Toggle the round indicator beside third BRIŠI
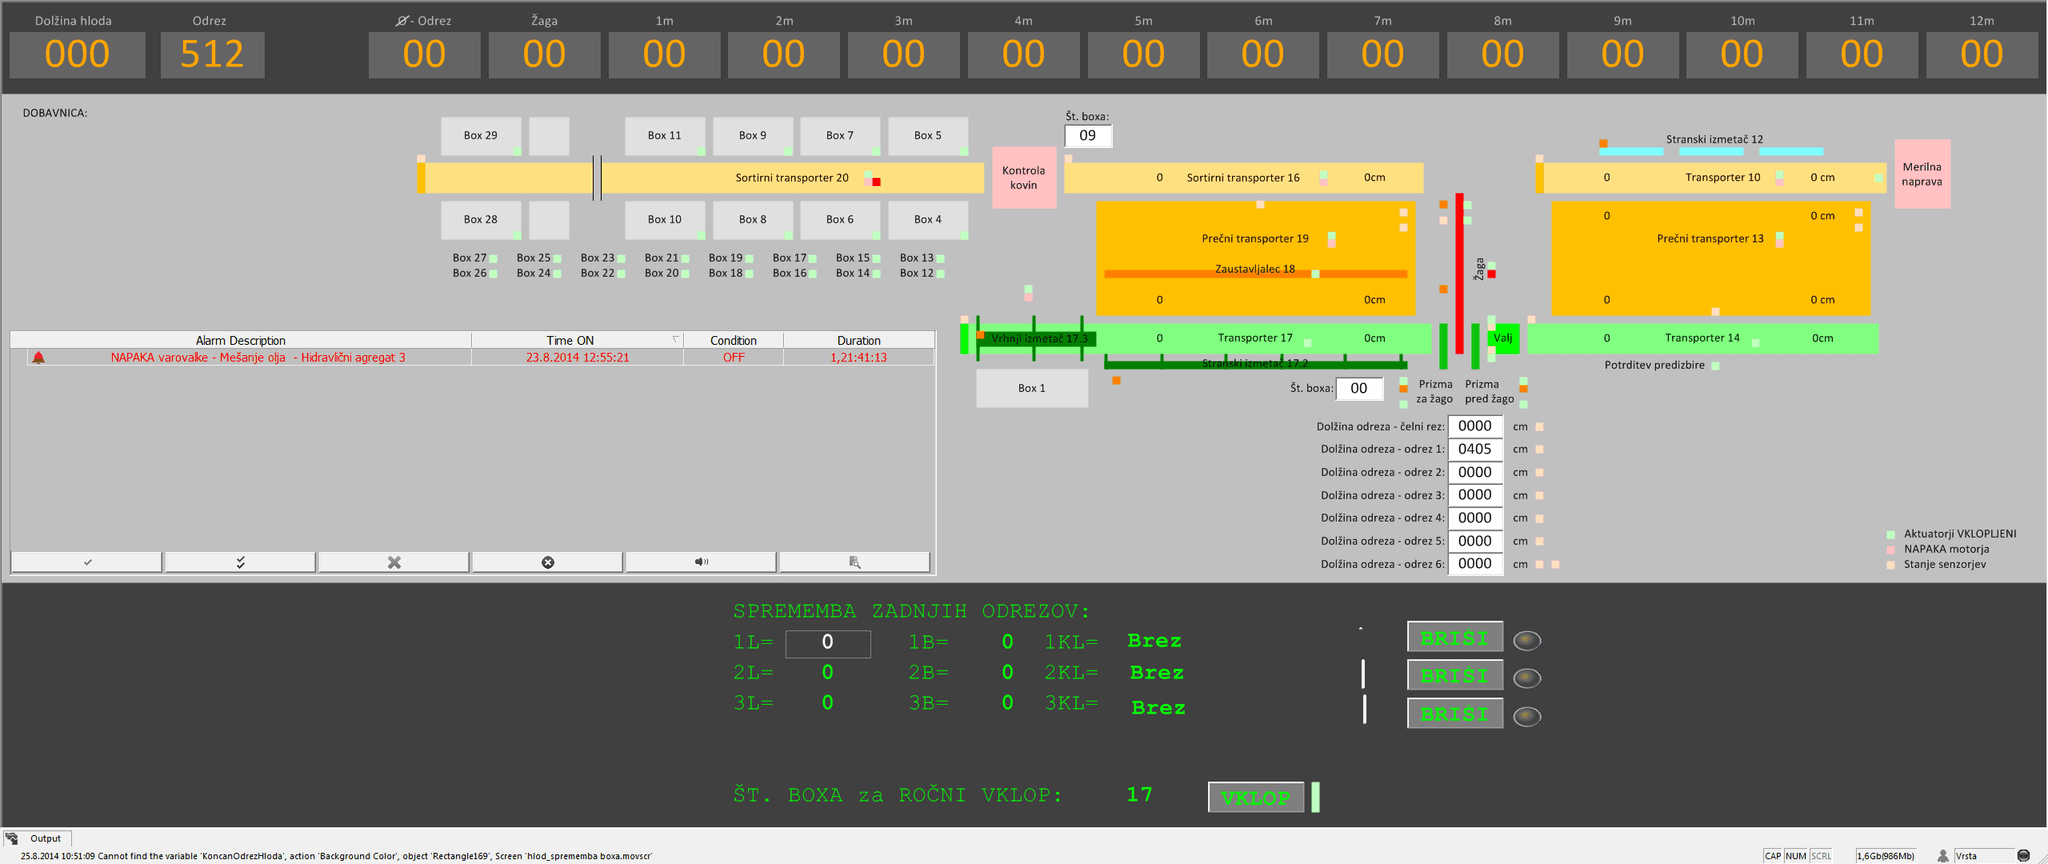The height and width of the screenshot is (864, 2048). [1527, 716]
